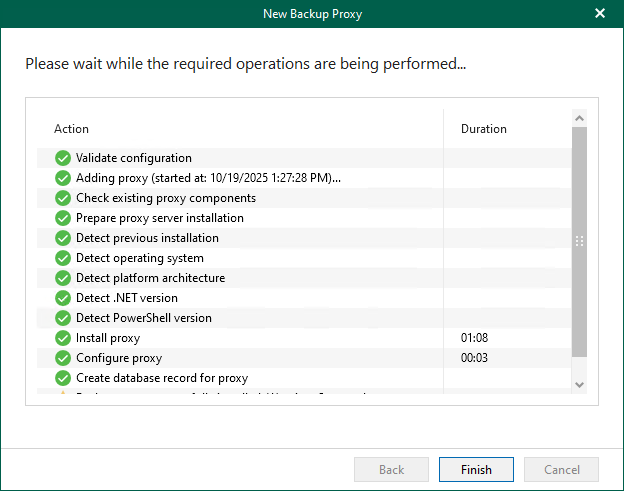Select the Check existing proxy components row

pos(166,198)
